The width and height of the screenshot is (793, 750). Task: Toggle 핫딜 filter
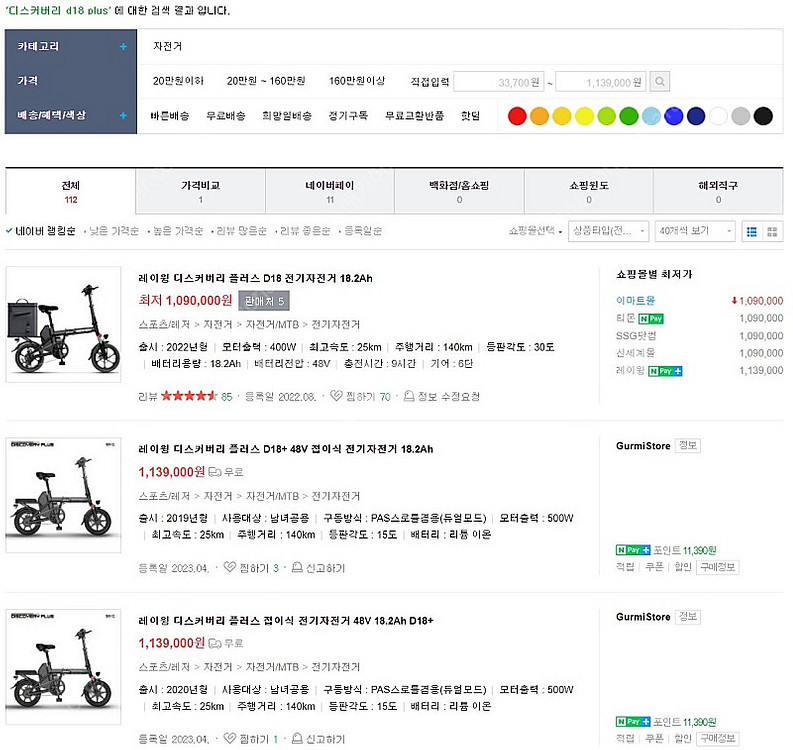tap(470, 116)
